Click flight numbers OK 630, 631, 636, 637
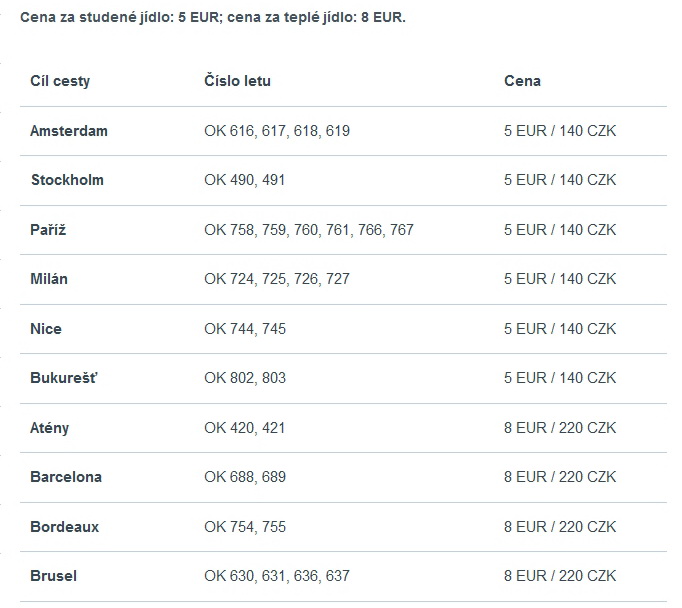The image size is (682, 608). click(x=277, y=576)
